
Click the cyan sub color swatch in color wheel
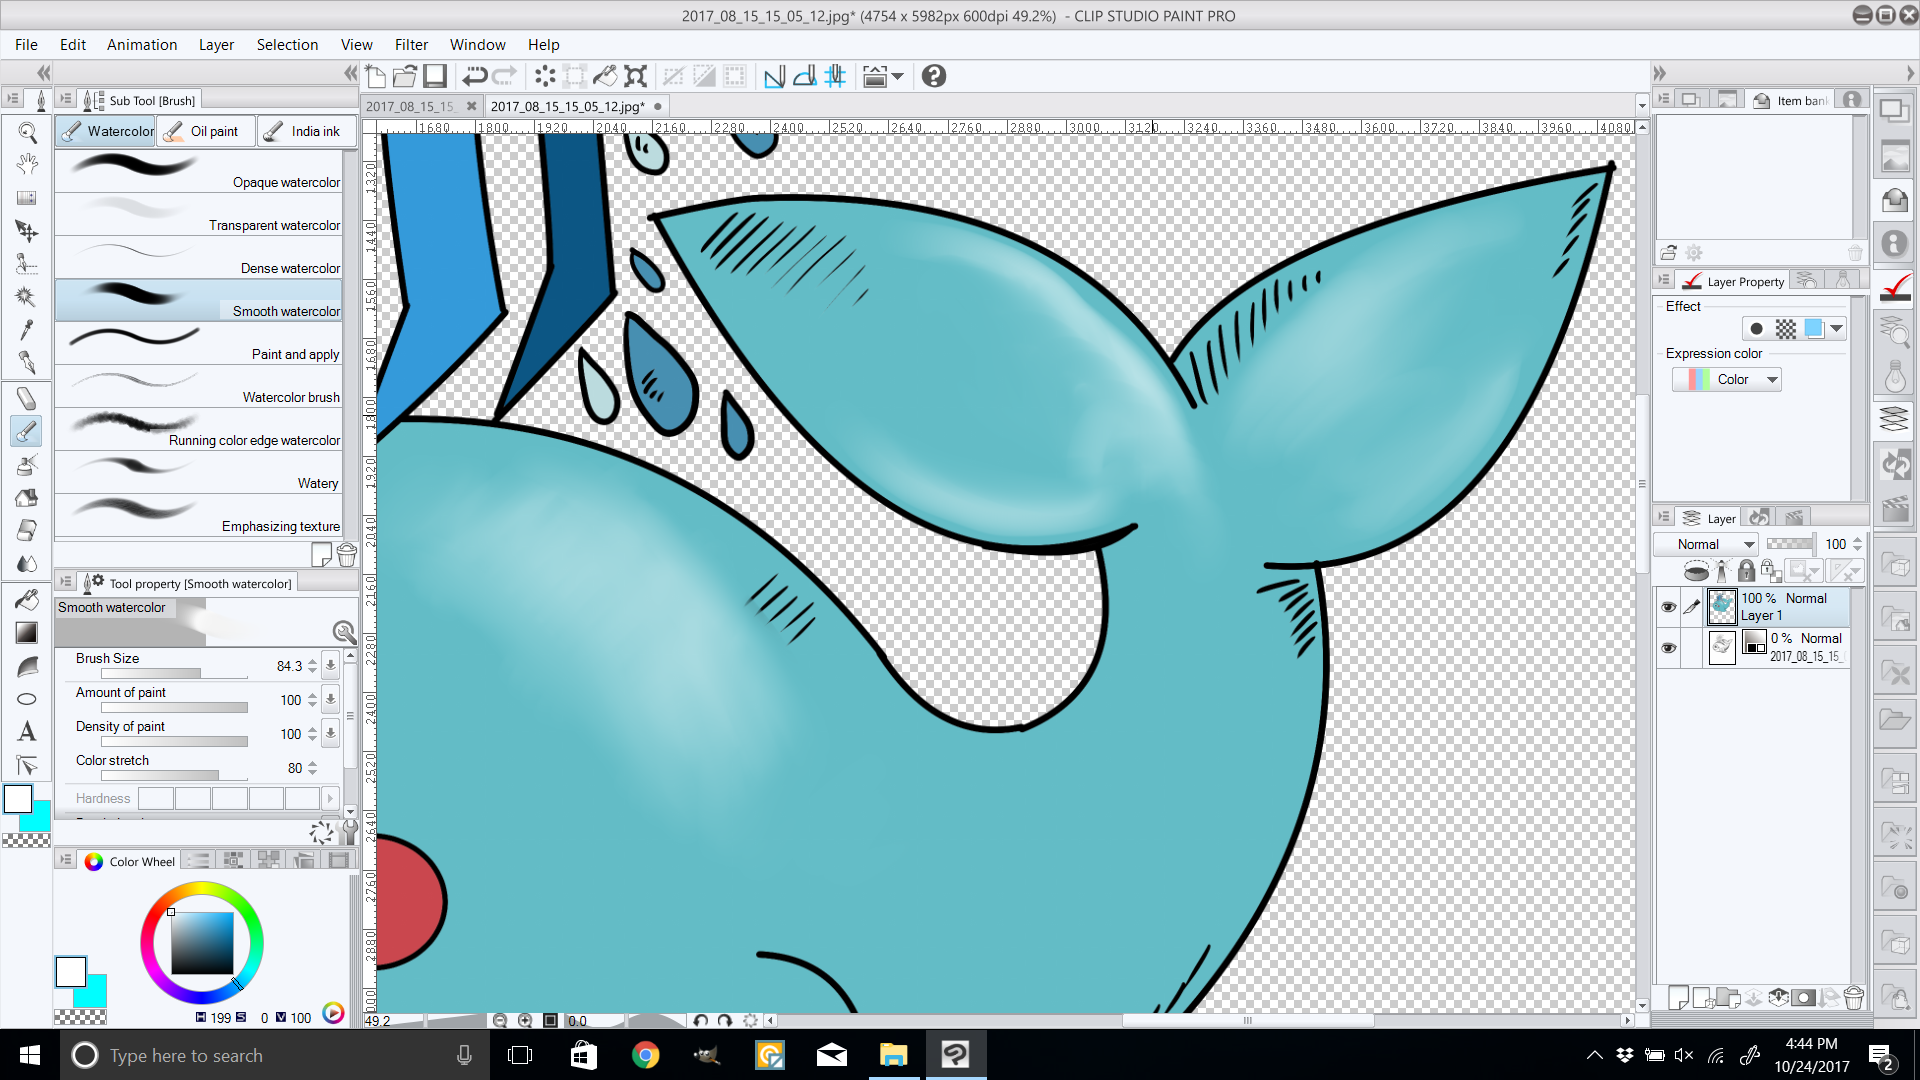94,994
